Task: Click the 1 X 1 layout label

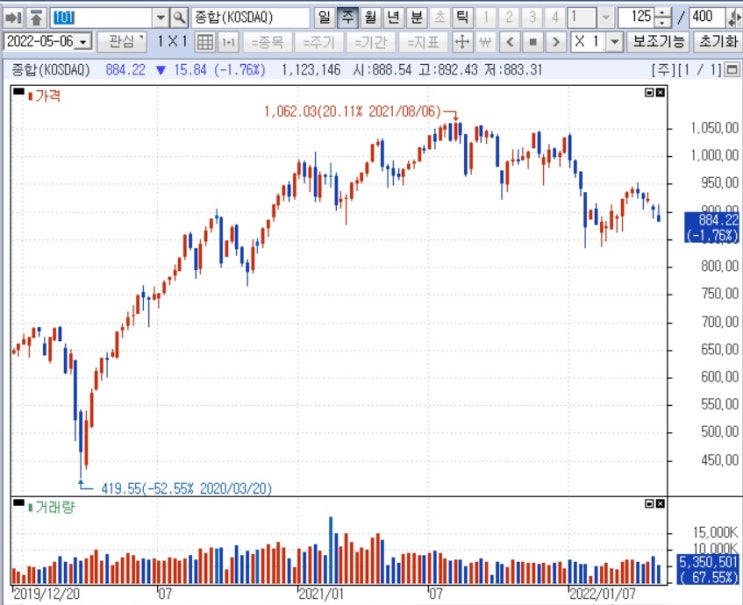Action: (172, 42)
